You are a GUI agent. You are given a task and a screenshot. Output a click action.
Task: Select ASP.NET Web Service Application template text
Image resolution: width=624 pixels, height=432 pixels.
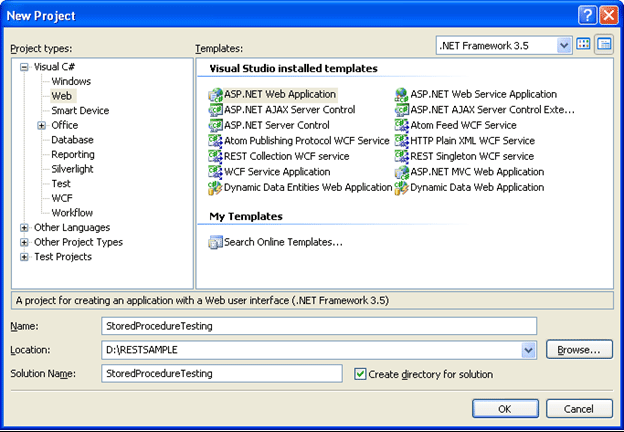click(x=484, y=94)
